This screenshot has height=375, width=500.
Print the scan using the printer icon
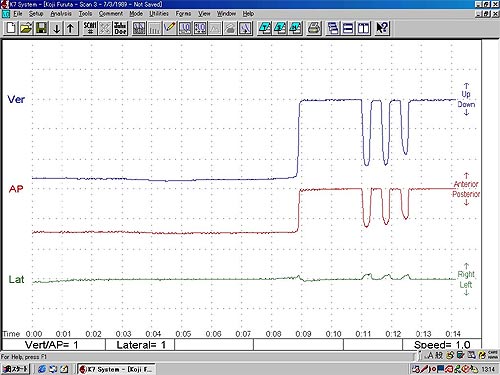click(x=314, y=28)
